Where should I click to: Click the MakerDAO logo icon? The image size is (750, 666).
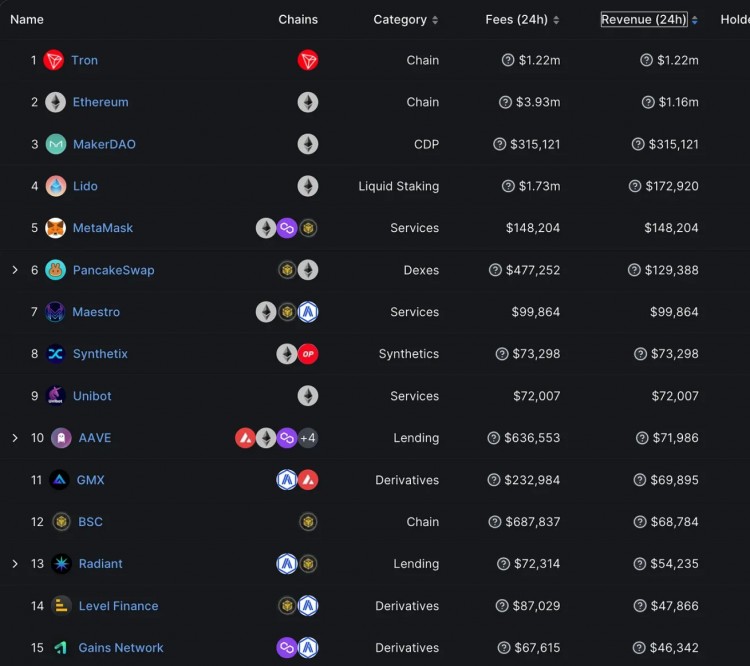tap(56, 144)
